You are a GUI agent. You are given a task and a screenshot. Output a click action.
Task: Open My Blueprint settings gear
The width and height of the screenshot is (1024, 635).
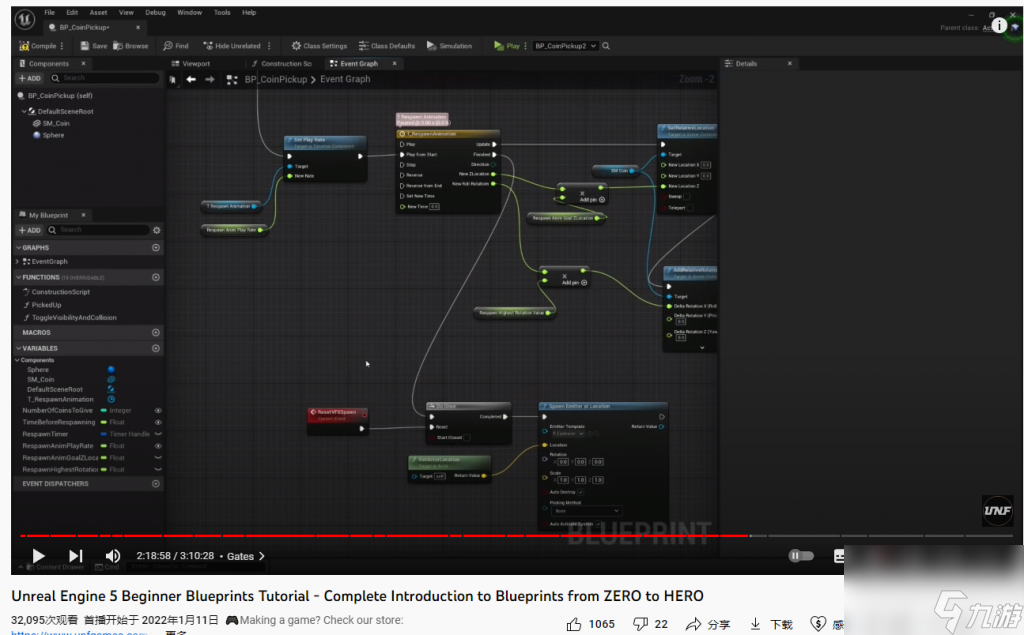pyautogui.click(x=156, y=230)
